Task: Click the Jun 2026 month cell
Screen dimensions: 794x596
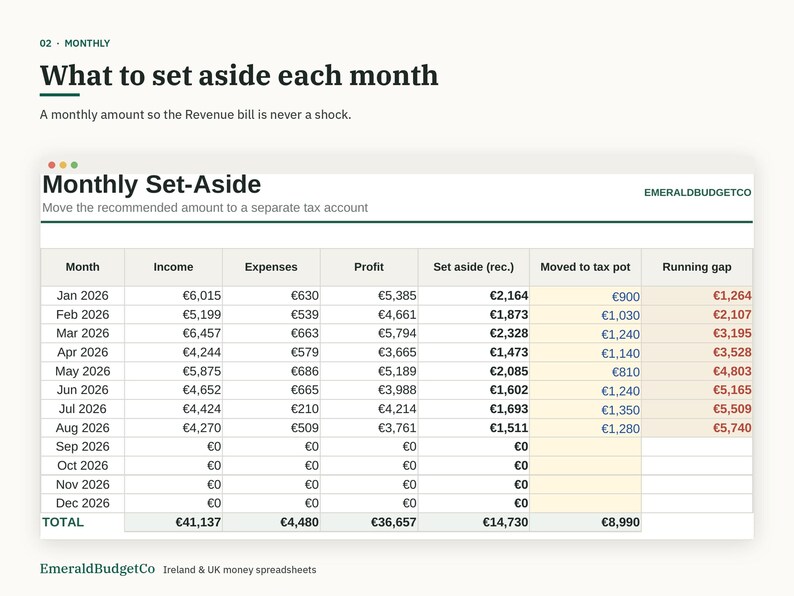Action: tap(83, 390)
